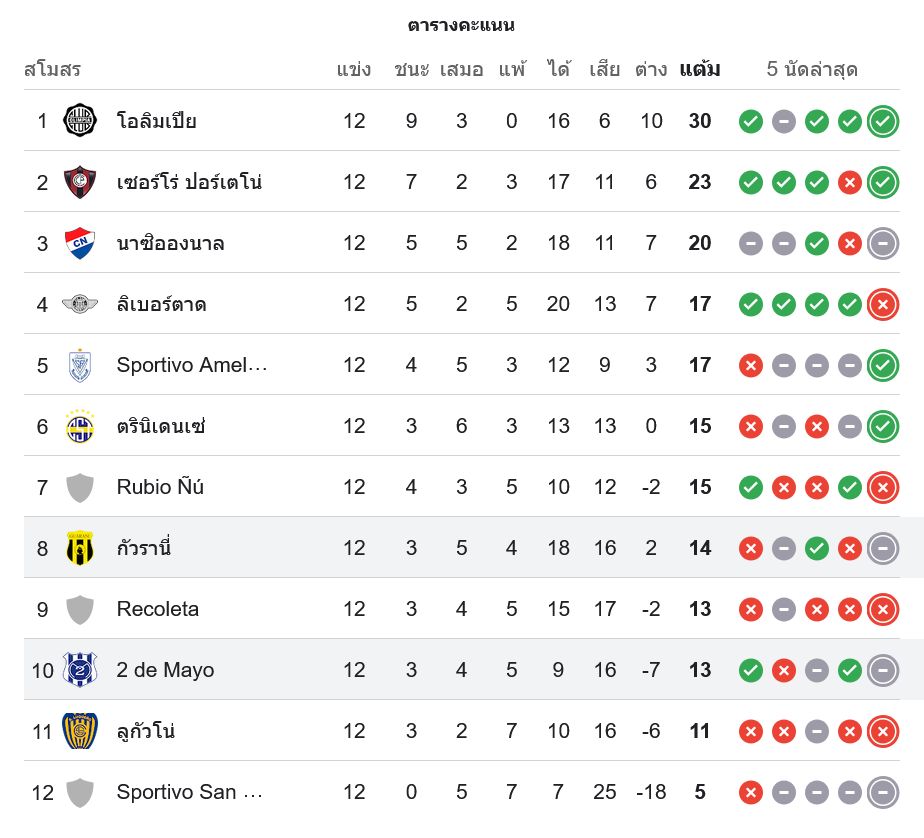Click the Trinidense club crest icon

pos(80,426)
